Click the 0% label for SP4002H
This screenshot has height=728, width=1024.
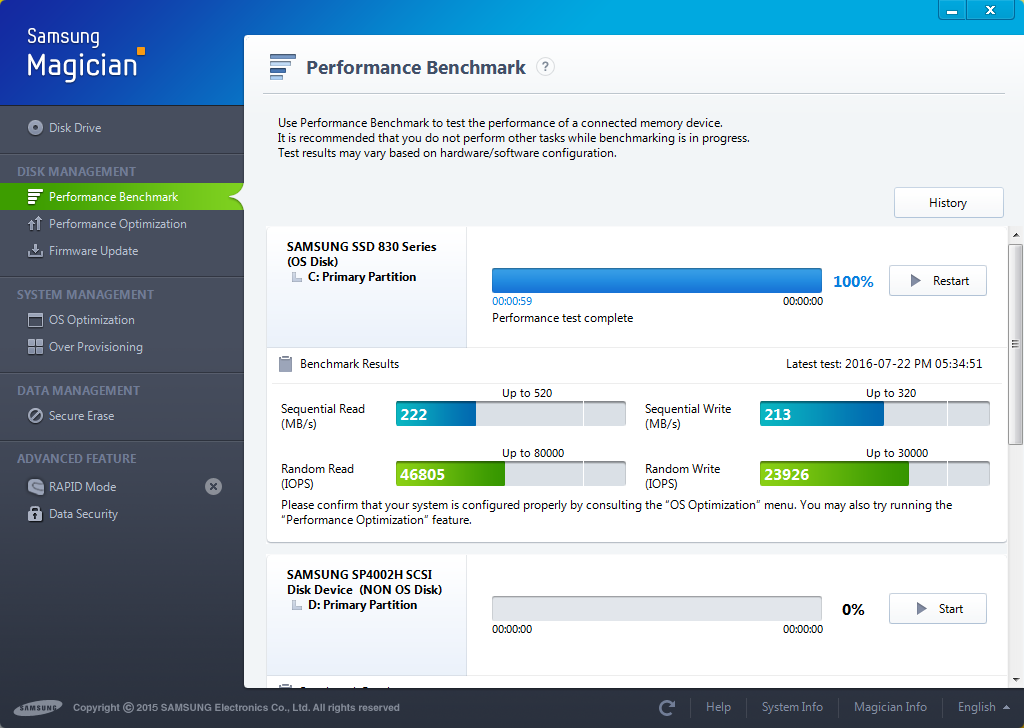853,610
